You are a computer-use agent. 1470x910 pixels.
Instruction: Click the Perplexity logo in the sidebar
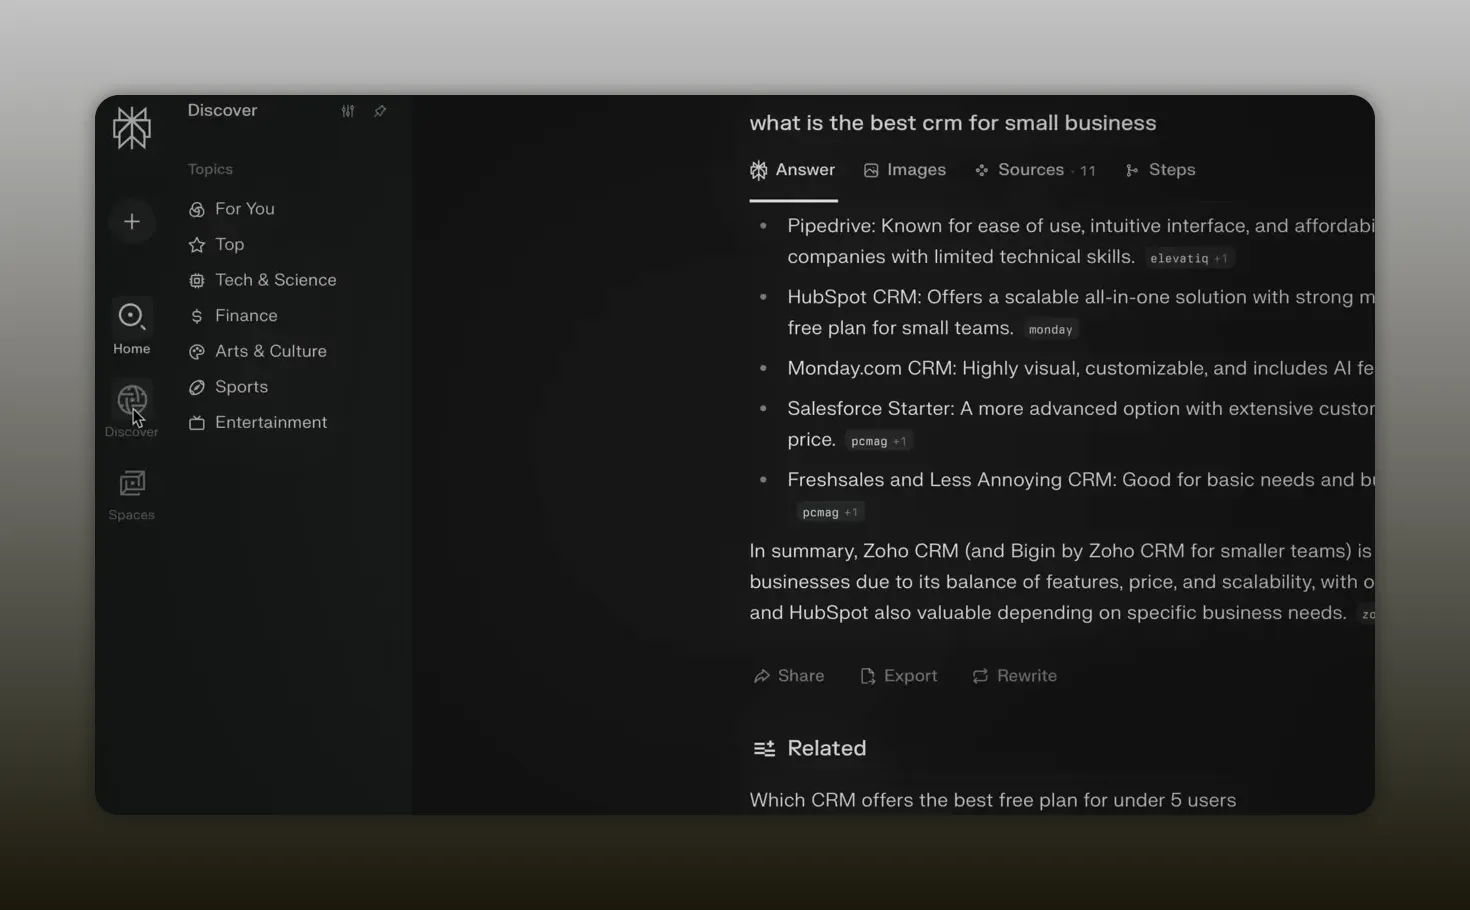(x=131, y=128)
